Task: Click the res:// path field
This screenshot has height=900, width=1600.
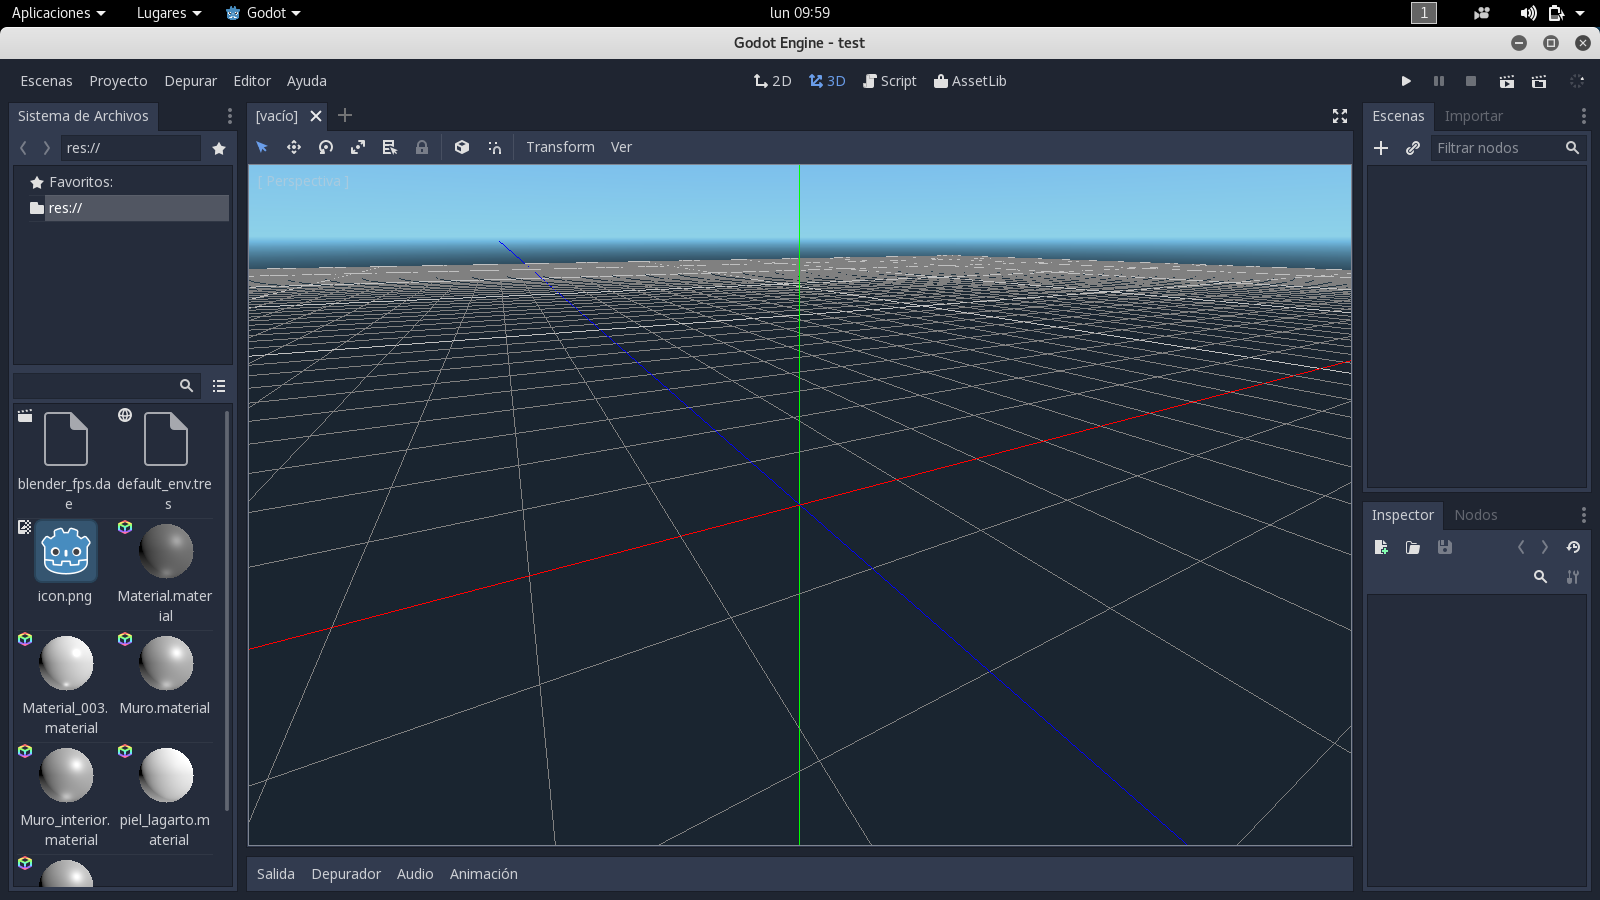Action: tap(131, 148)
